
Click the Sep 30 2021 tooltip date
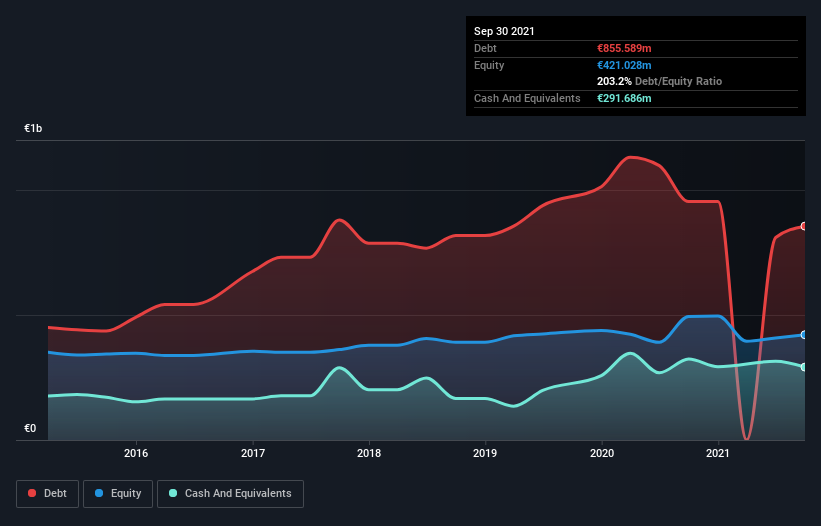[x=504, y=31]
